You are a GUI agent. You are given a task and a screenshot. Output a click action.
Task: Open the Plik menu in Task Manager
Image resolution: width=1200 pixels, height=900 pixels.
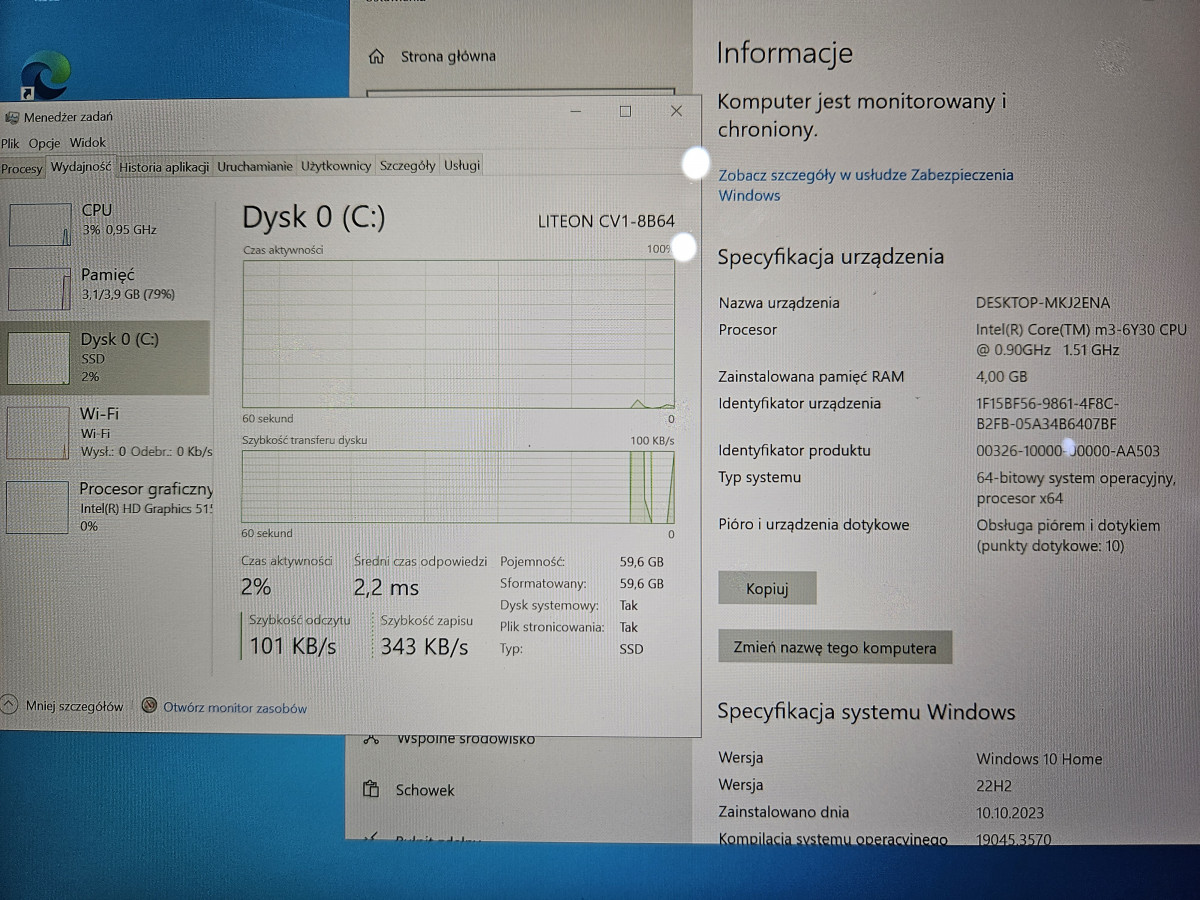10,143
